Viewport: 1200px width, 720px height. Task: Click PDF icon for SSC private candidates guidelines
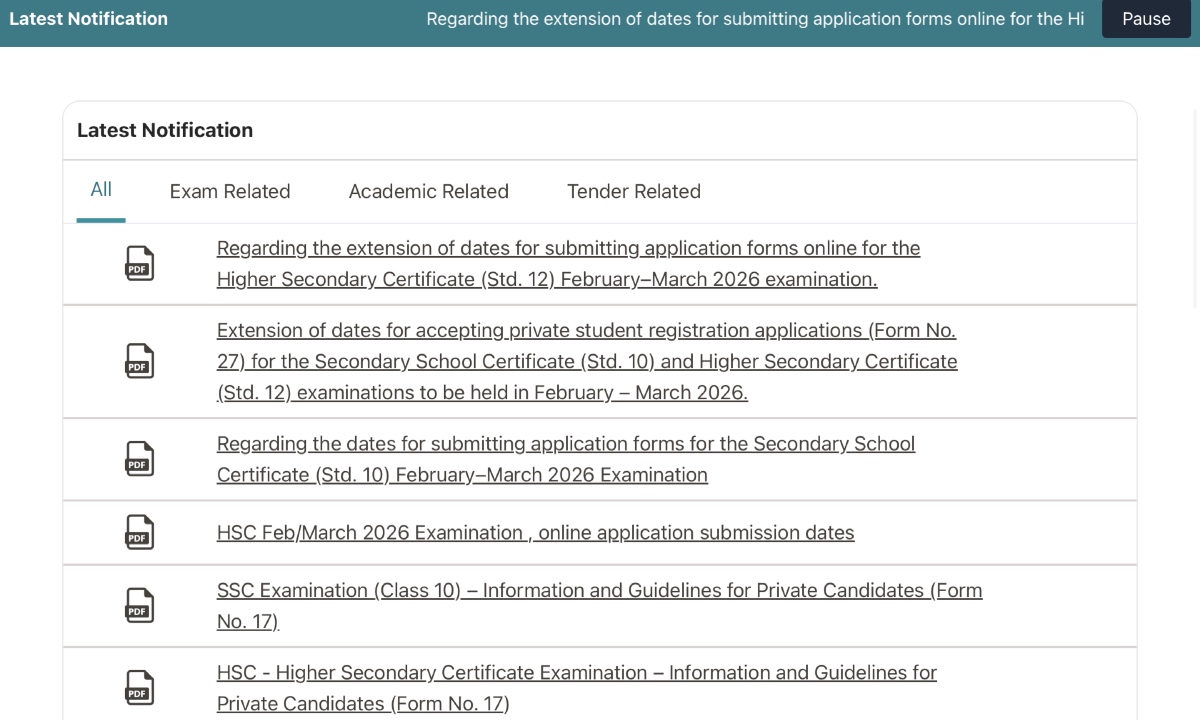coord(139,605)
